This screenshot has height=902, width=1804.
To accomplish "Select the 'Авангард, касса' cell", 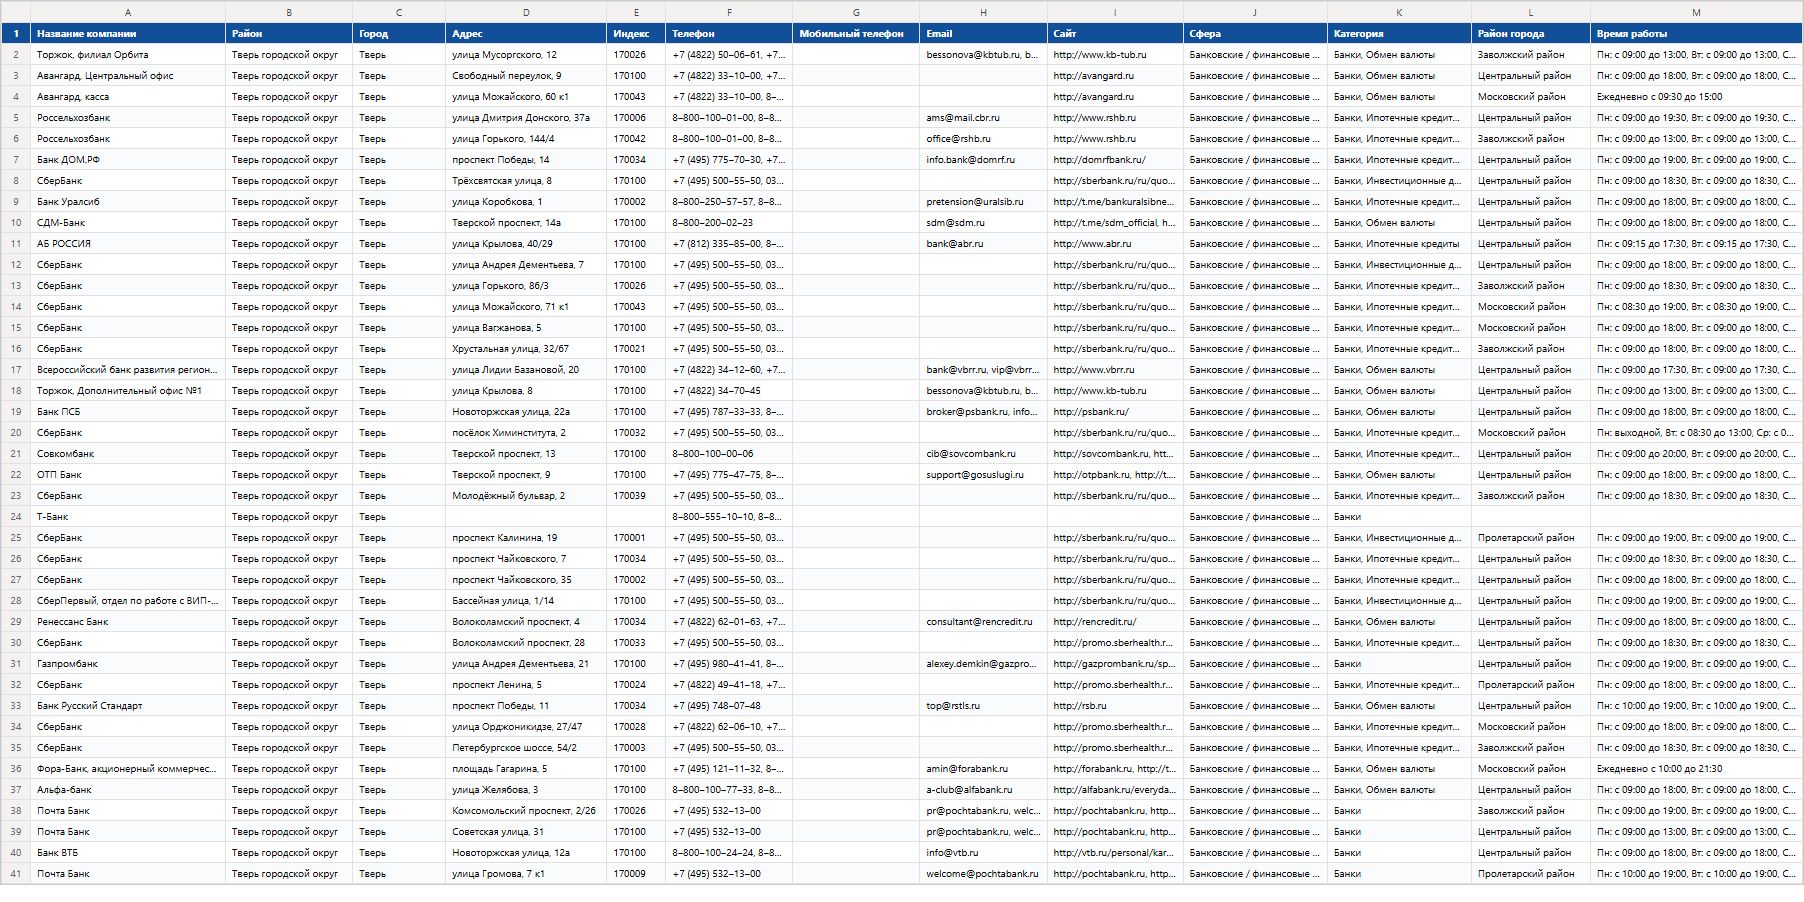I will [128, 97].
